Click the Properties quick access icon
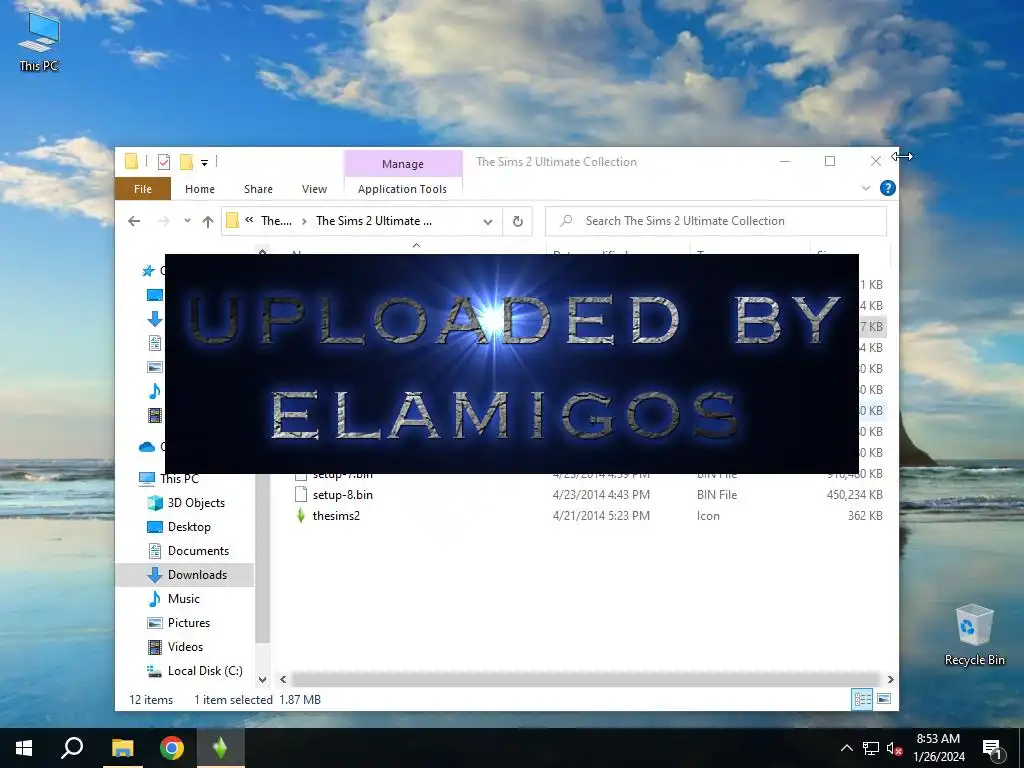 [164, 161]
